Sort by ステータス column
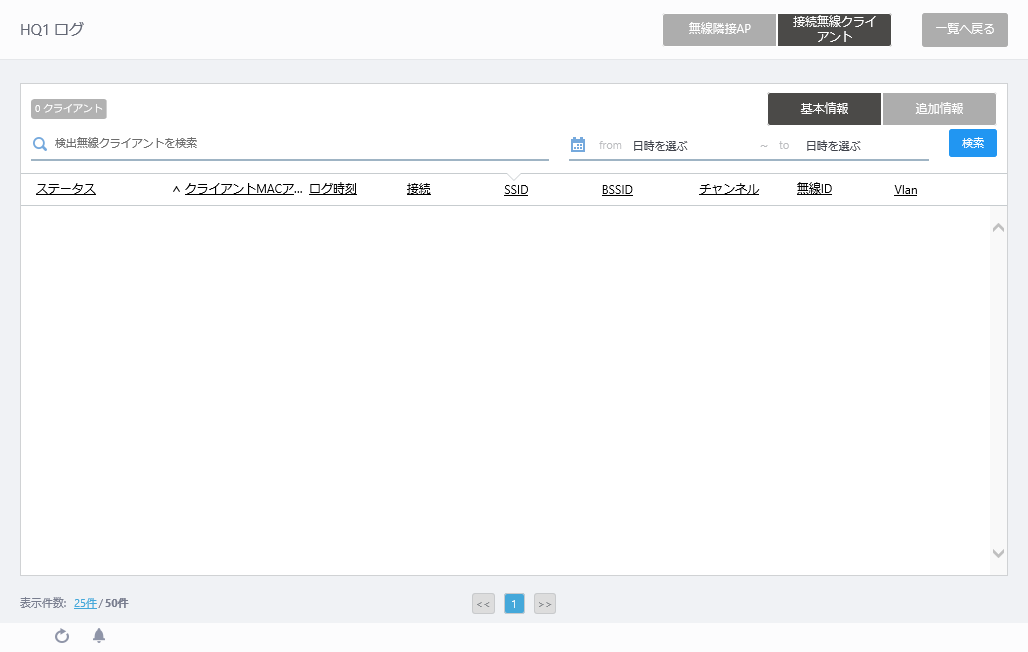The height and width of the screenshot is (652, 1028). click(x=66, y=189)
